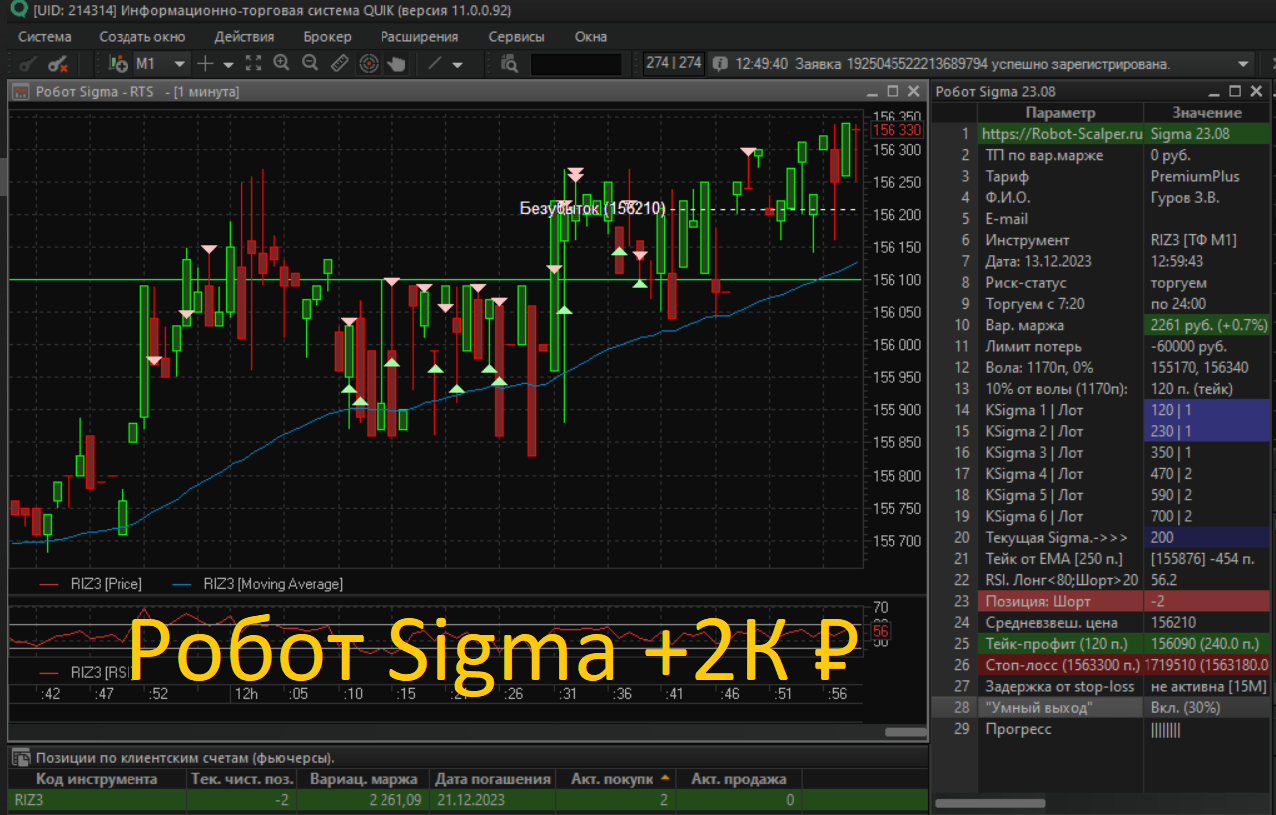
Task: Select the KSigma 1 | Лот value 120 | 1
Action: point(1207,410)
